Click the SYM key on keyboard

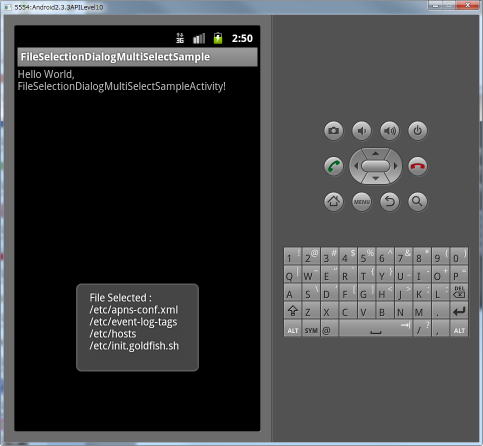pos(311,330)
